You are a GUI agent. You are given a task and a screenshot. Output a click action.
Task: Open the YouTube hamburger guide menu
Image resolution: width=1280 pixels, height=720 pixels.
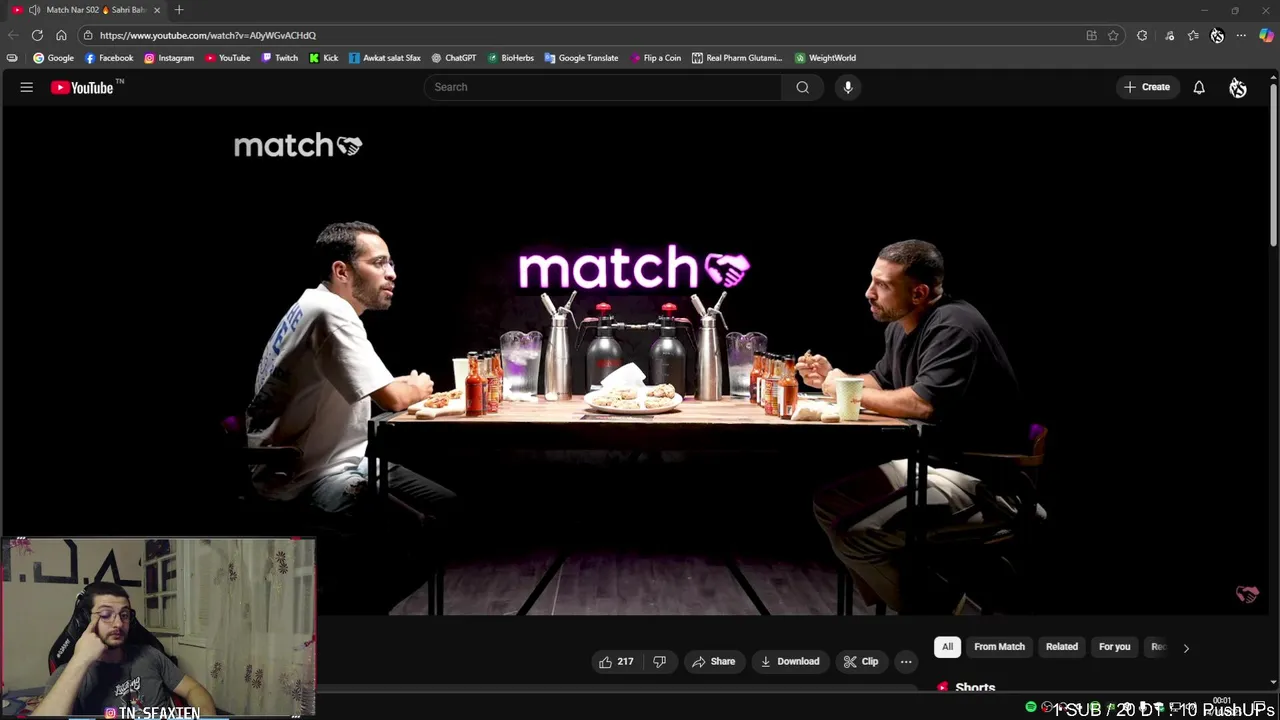coord(27,87)
